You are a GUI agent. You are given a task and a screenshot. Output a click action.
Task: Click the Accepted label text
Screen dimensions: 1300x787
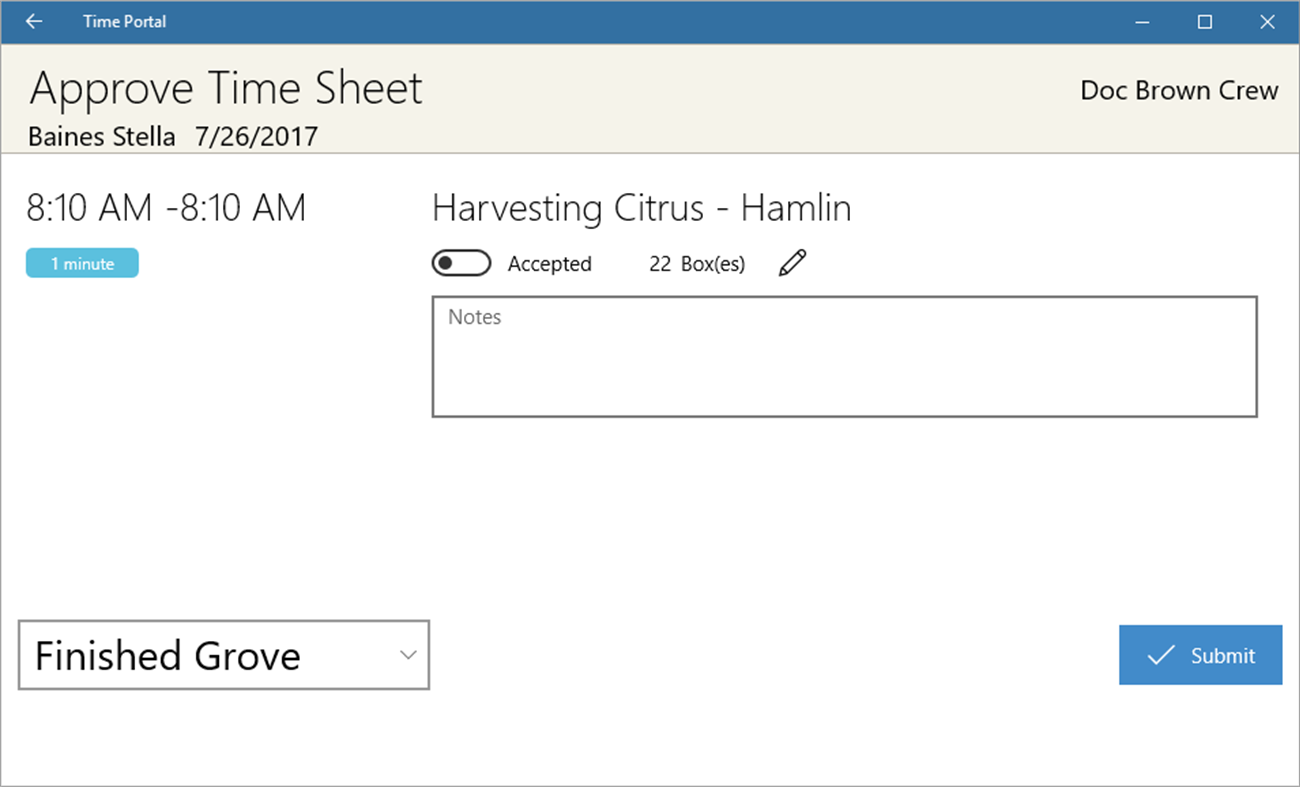549,264
